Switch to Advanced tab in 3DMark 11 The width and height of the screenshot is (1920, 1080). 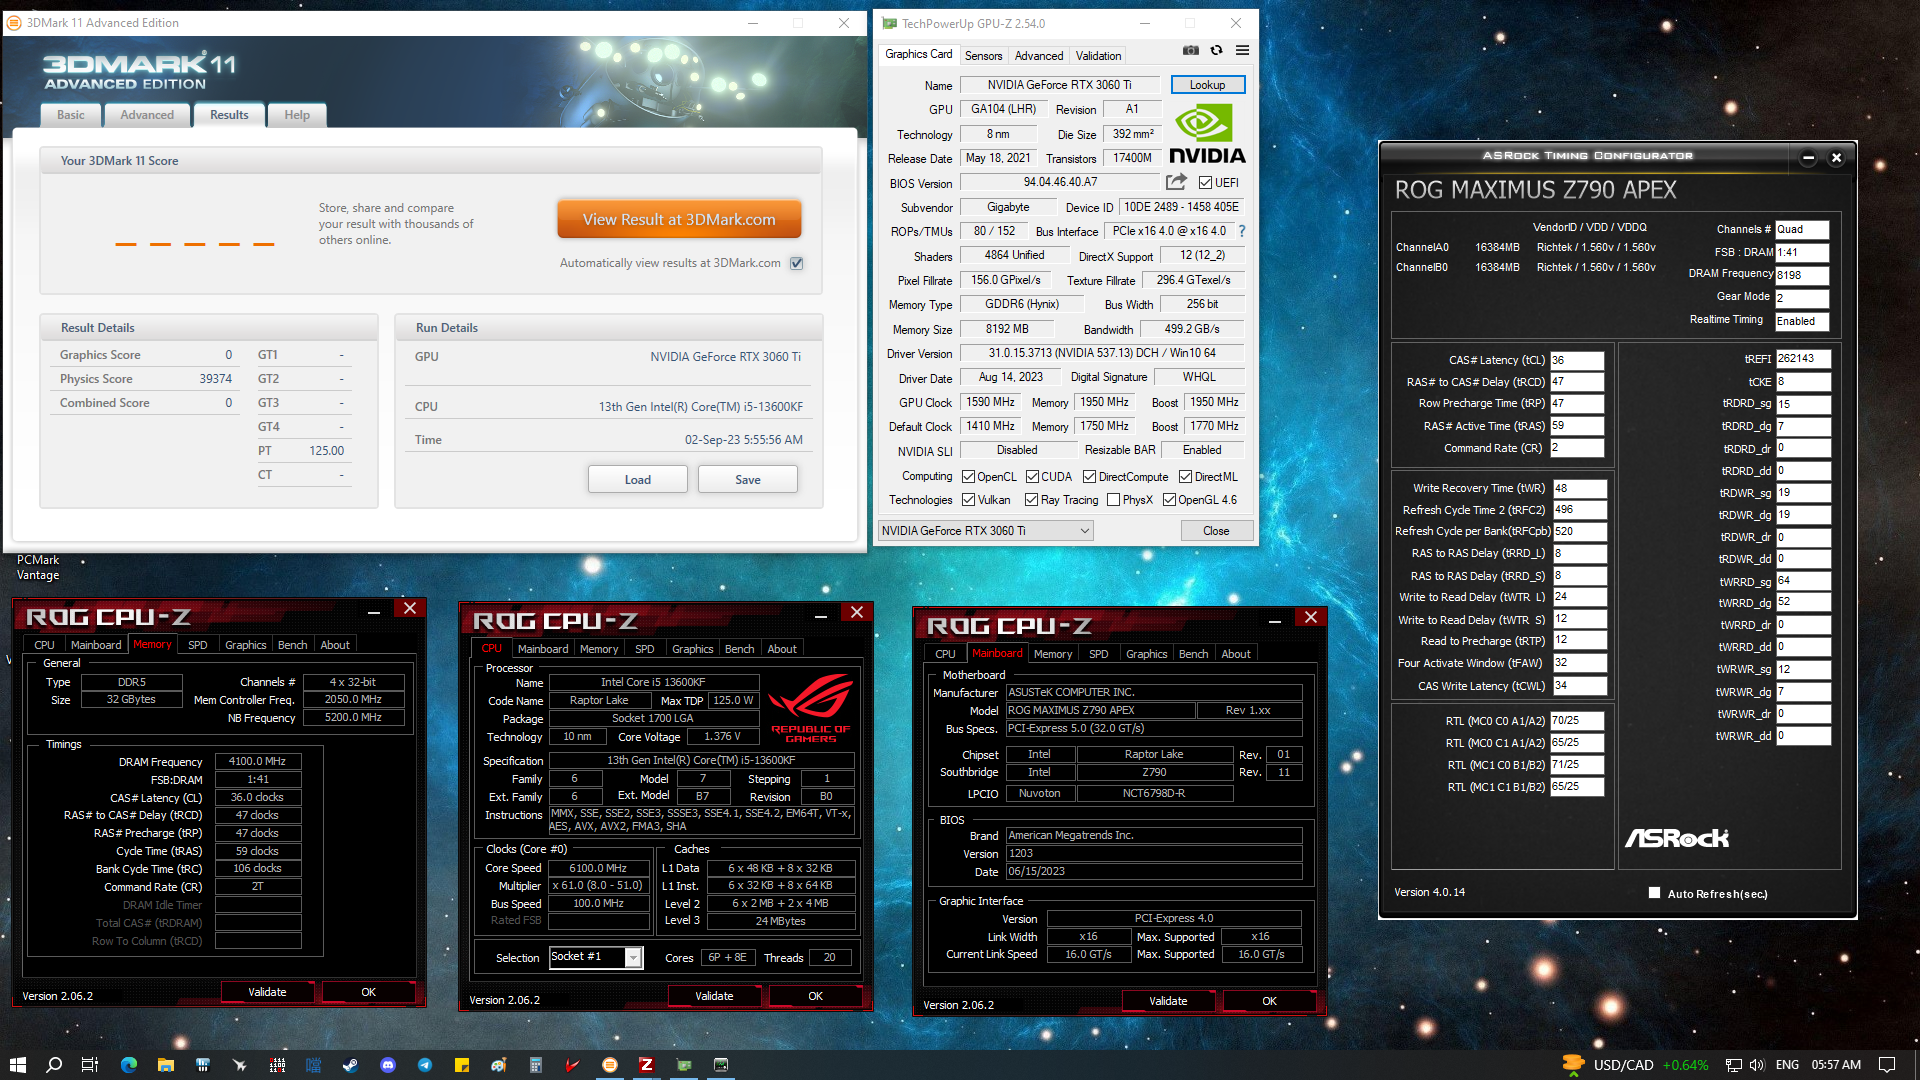tap(147, 115)
